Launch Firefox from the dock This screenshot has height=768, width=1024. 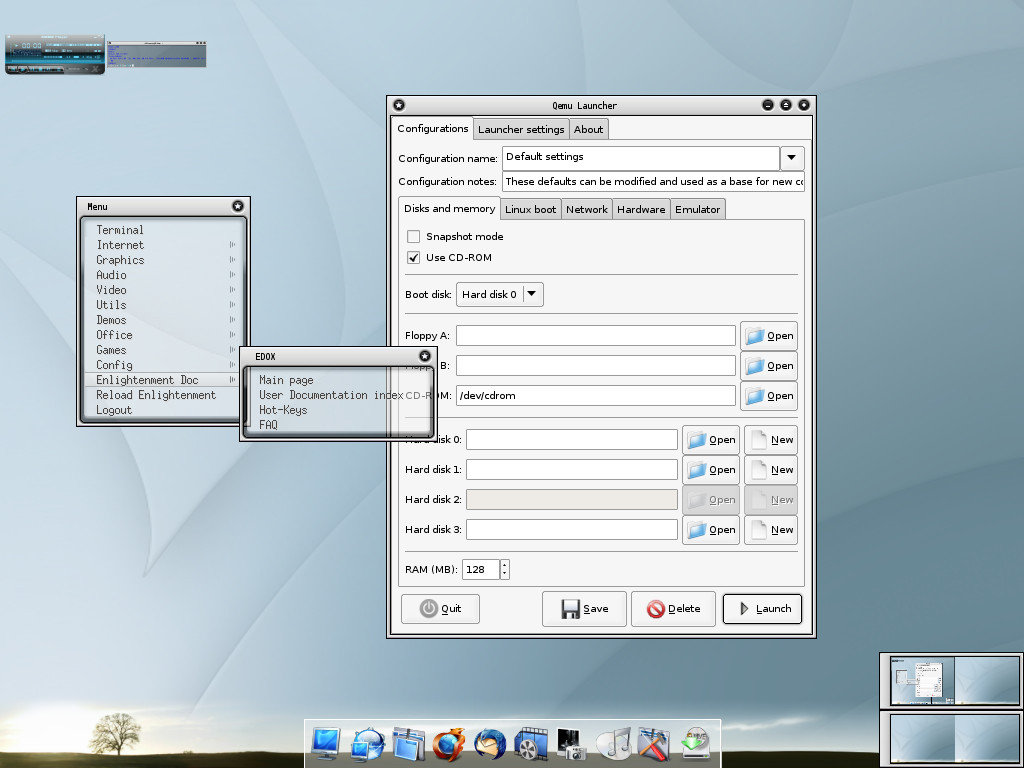(x=449, y=744)
